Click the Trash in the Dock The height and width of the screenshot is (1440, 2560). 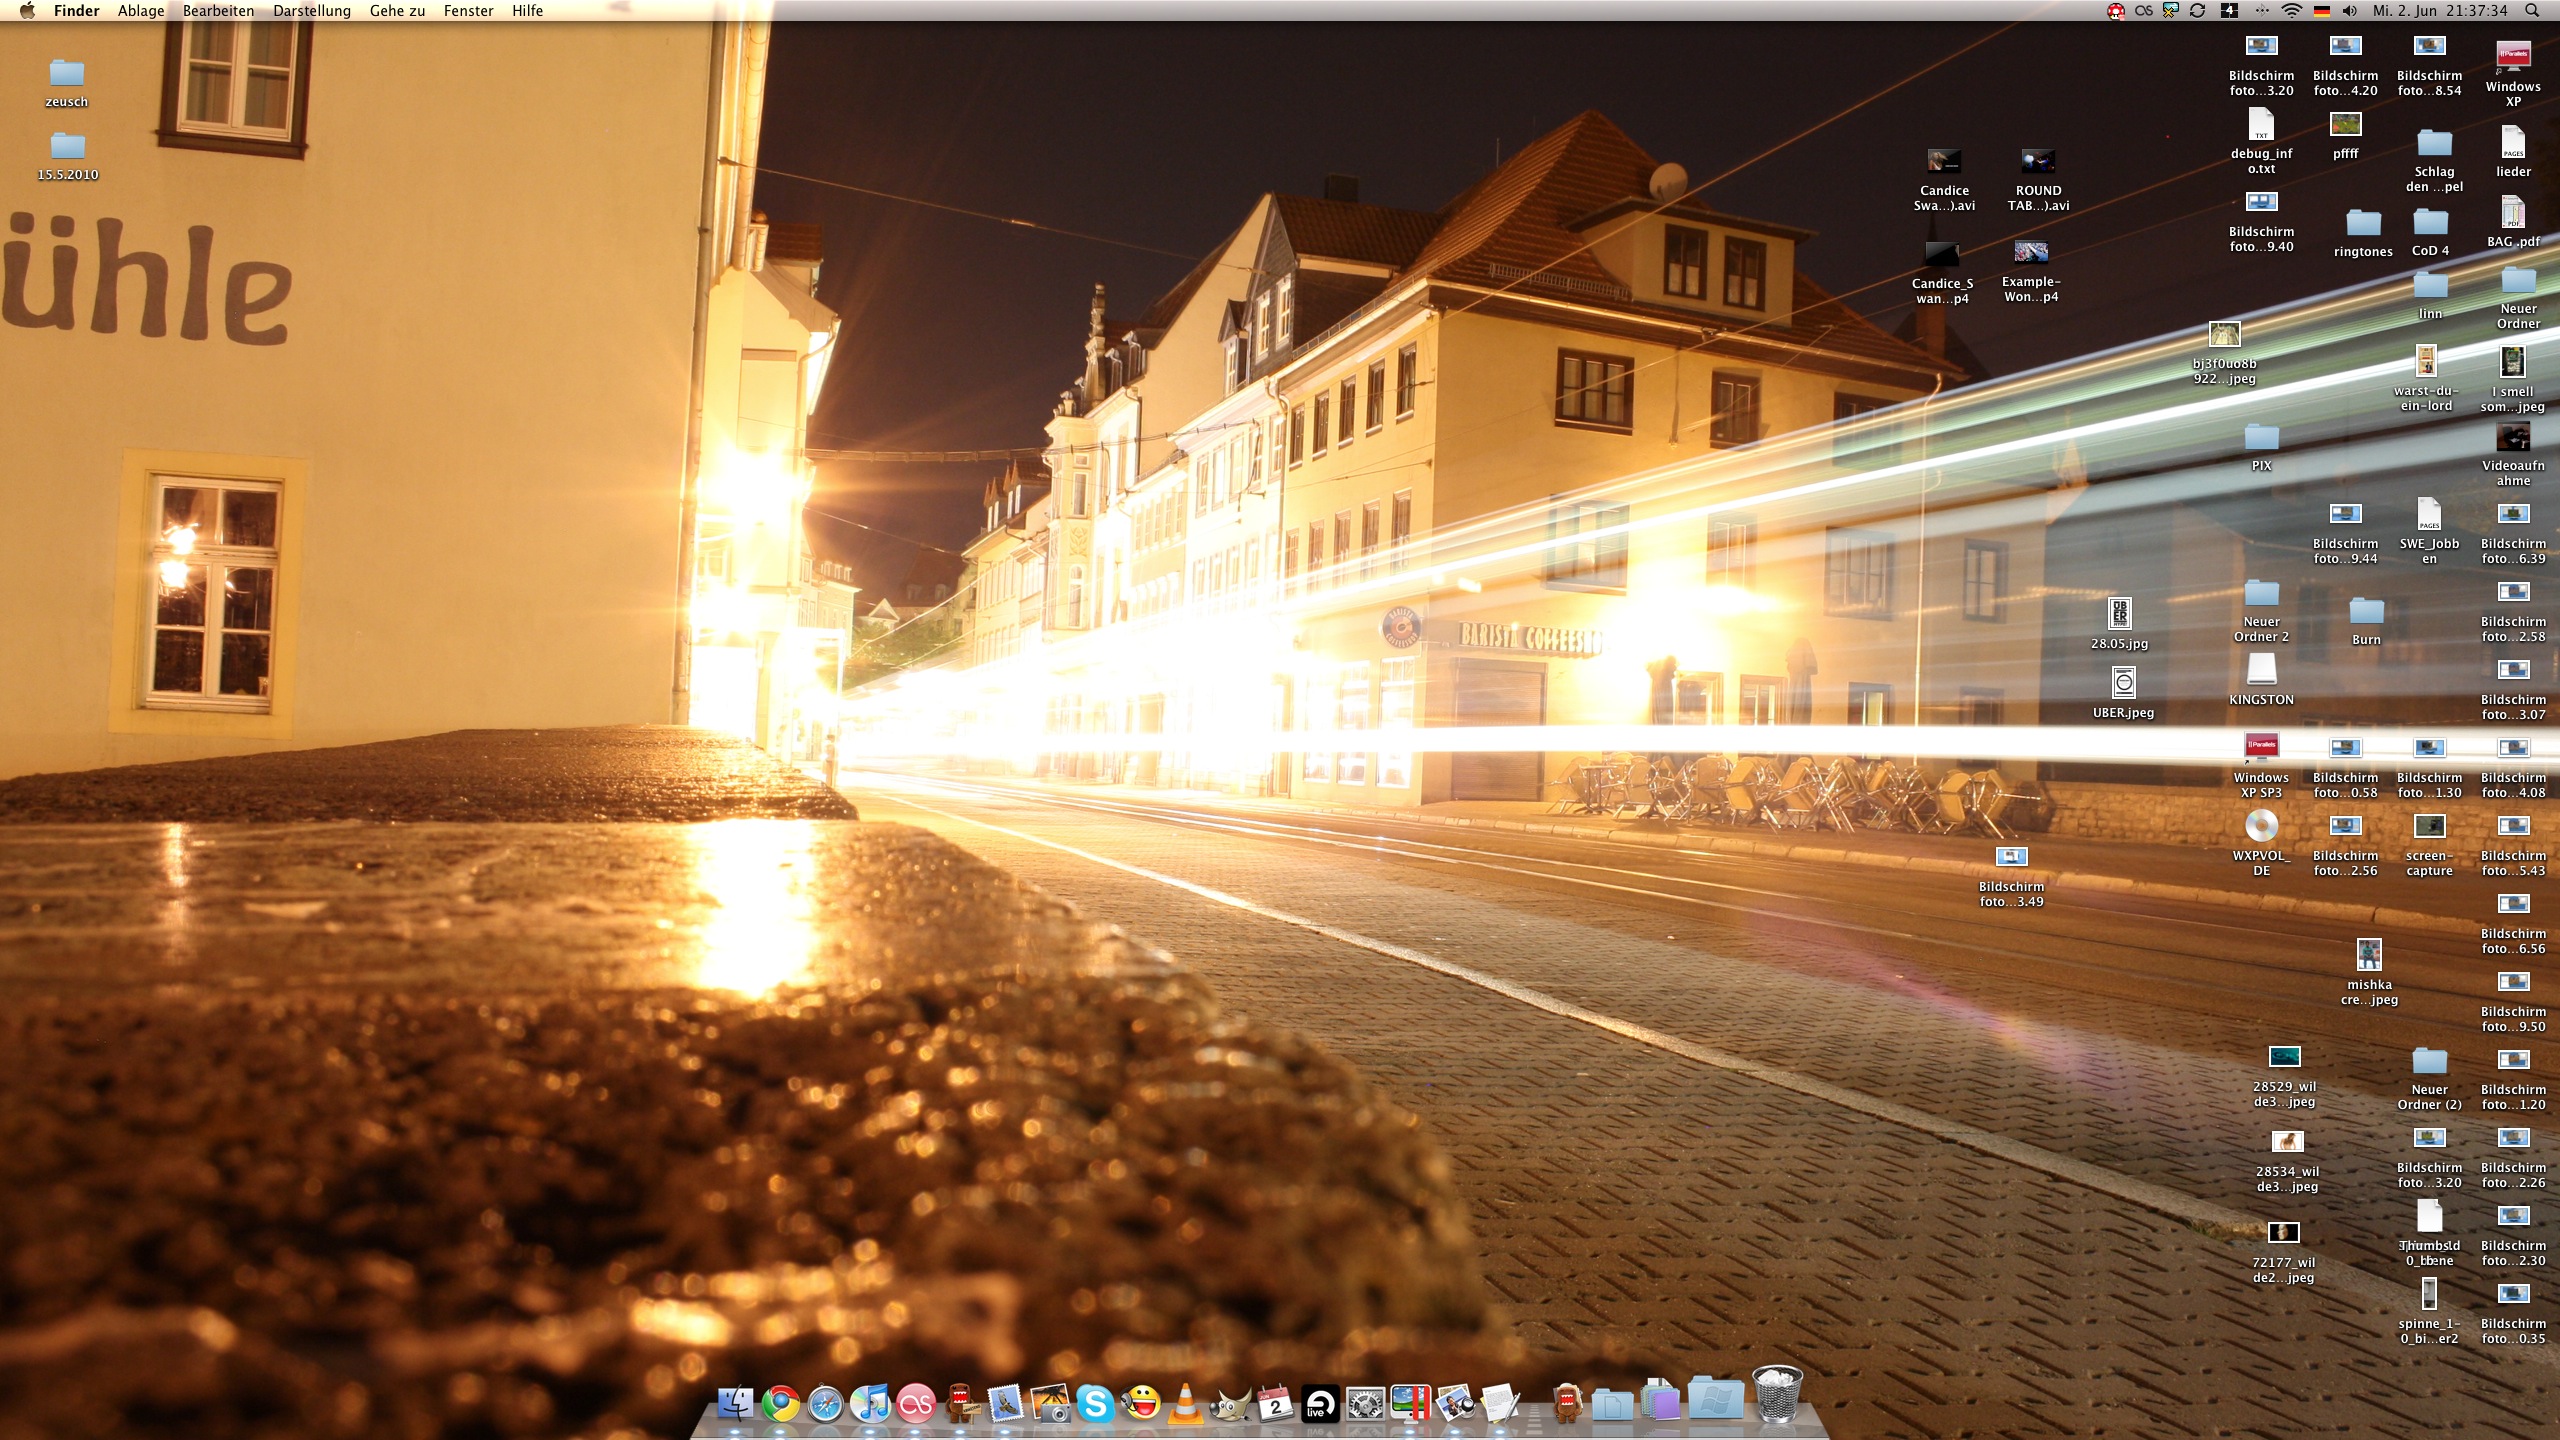(1777, 1396)
